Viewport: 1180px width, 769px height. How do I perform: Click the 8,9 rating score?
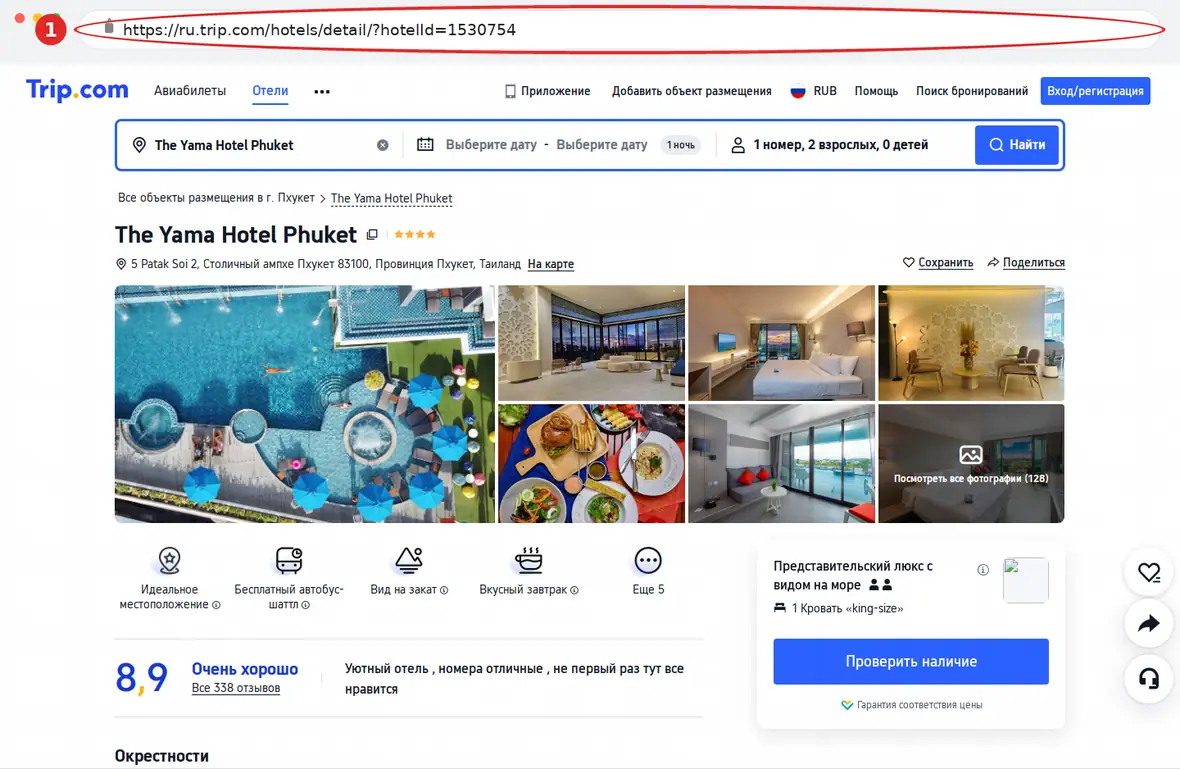click(141, 677)
